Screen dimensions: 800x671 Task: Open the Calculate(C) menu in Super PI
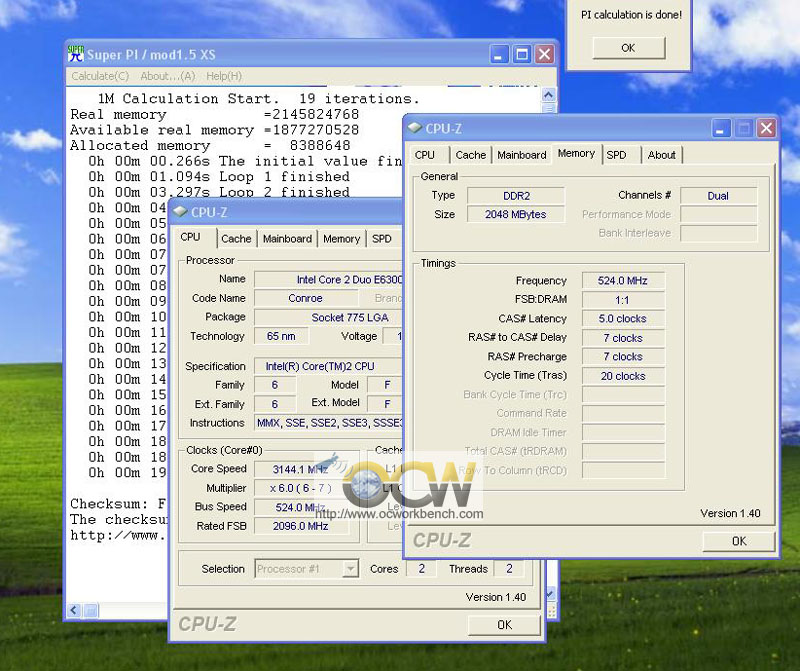tap(100, 76)
